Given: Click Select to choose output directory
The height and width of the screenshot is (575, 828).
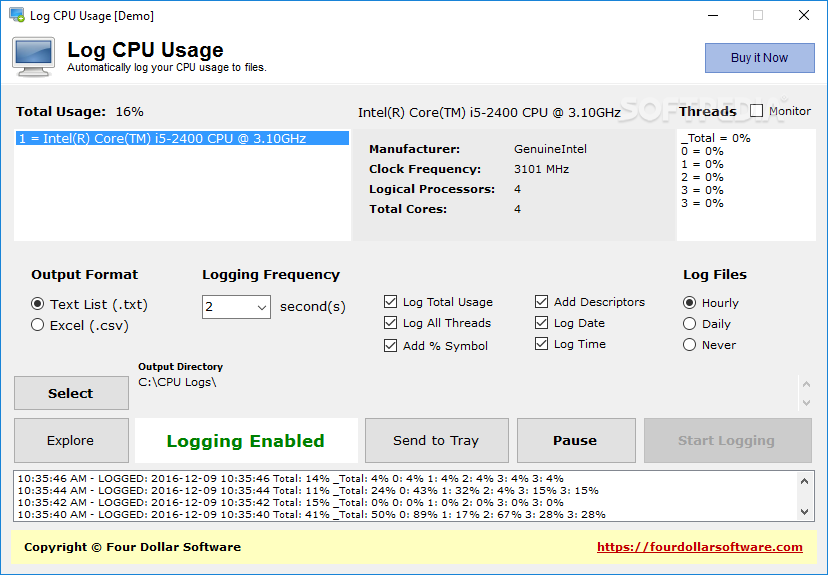Looking at the screenshot, I should click(71, 393).
